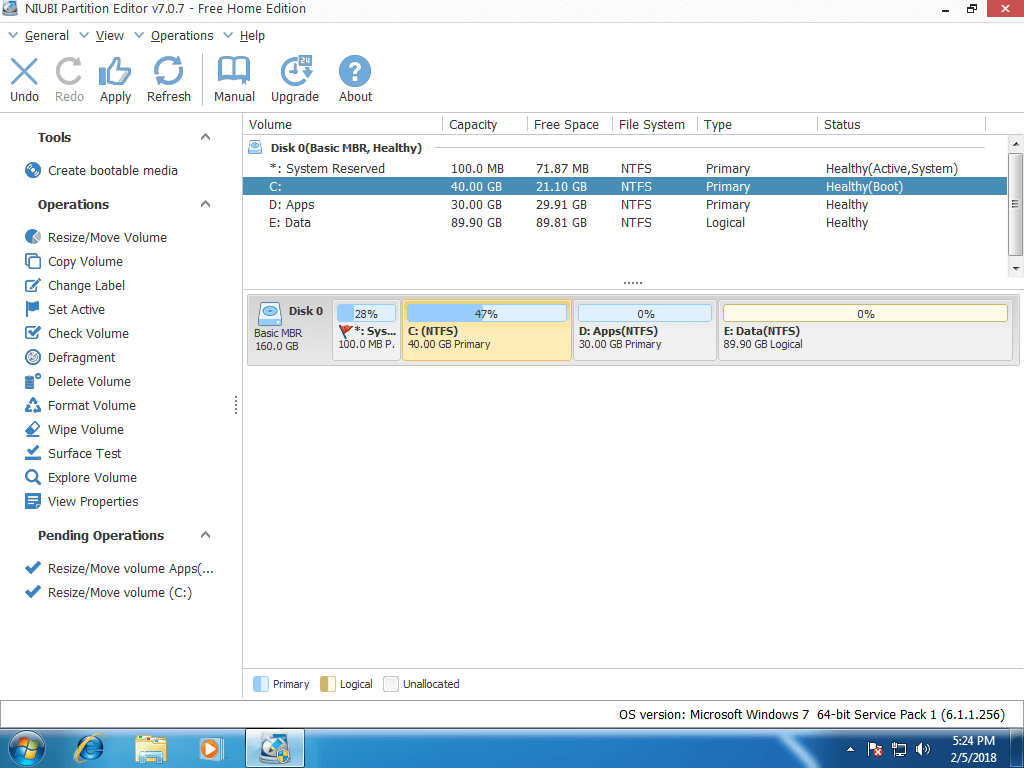The image size is (1024, 768).
Task: Select E: Data(NTFS) partition block
Action: (865, 330)
